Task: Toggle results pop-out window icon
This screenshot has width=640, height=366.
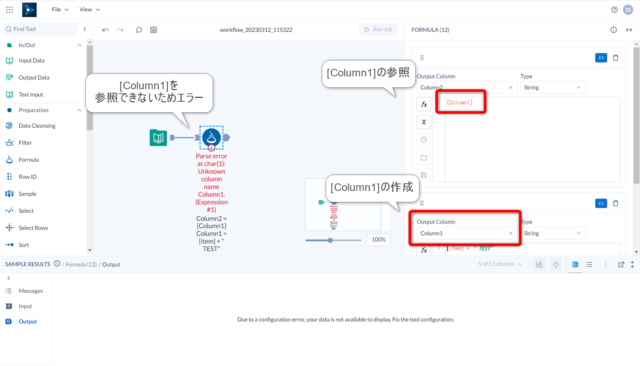Action: coord(621,264)
